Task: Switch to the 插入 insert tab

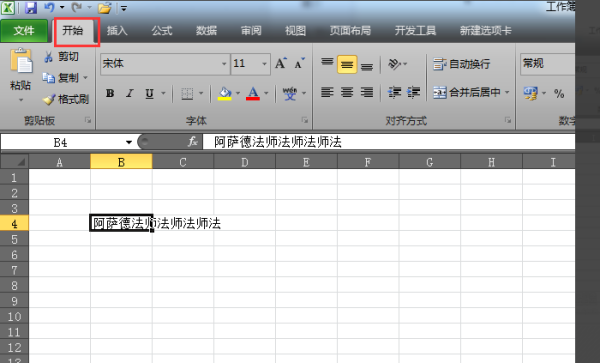Action: tap(117, 31)
